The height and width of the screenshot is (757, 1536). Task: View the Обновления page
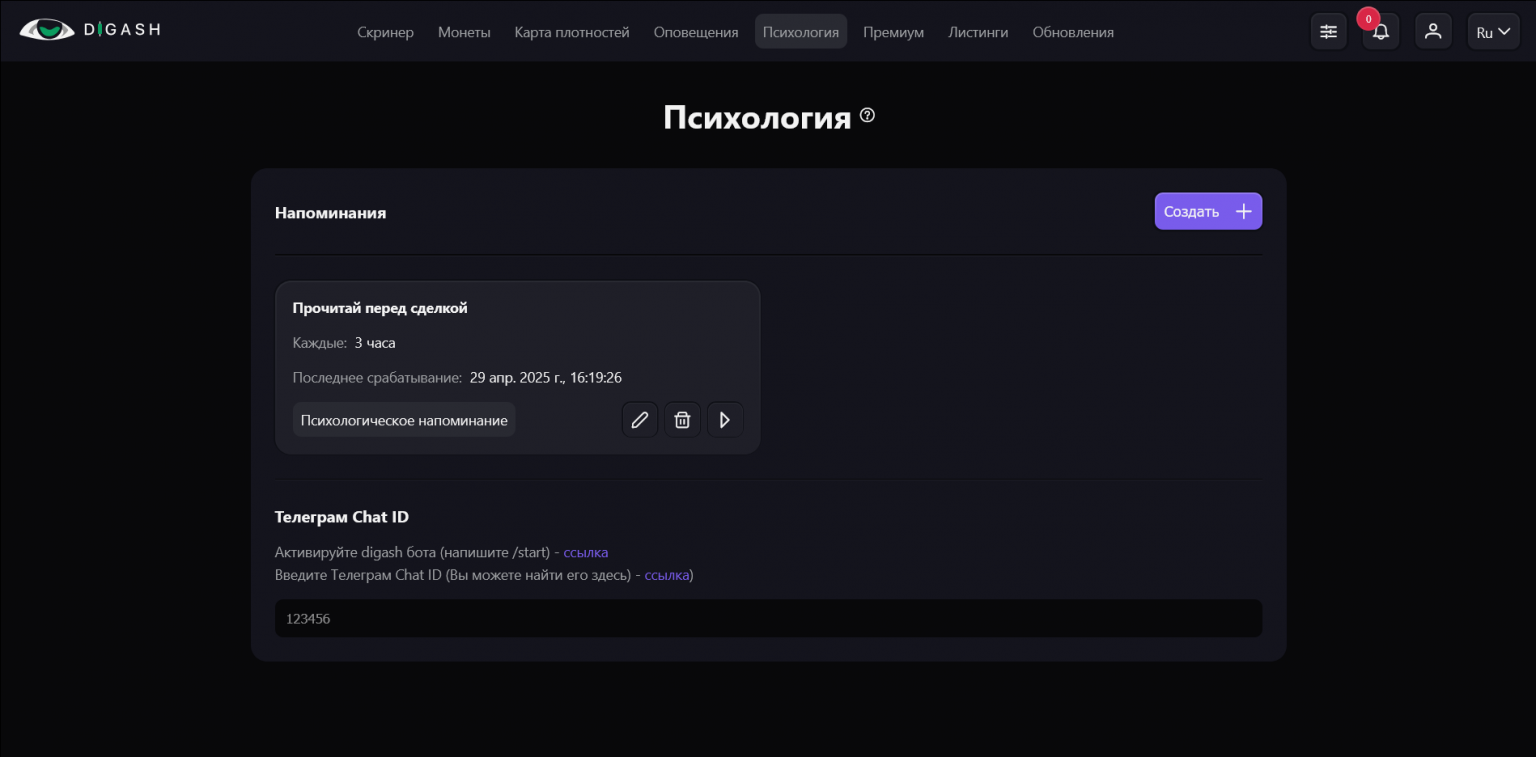1072,32
